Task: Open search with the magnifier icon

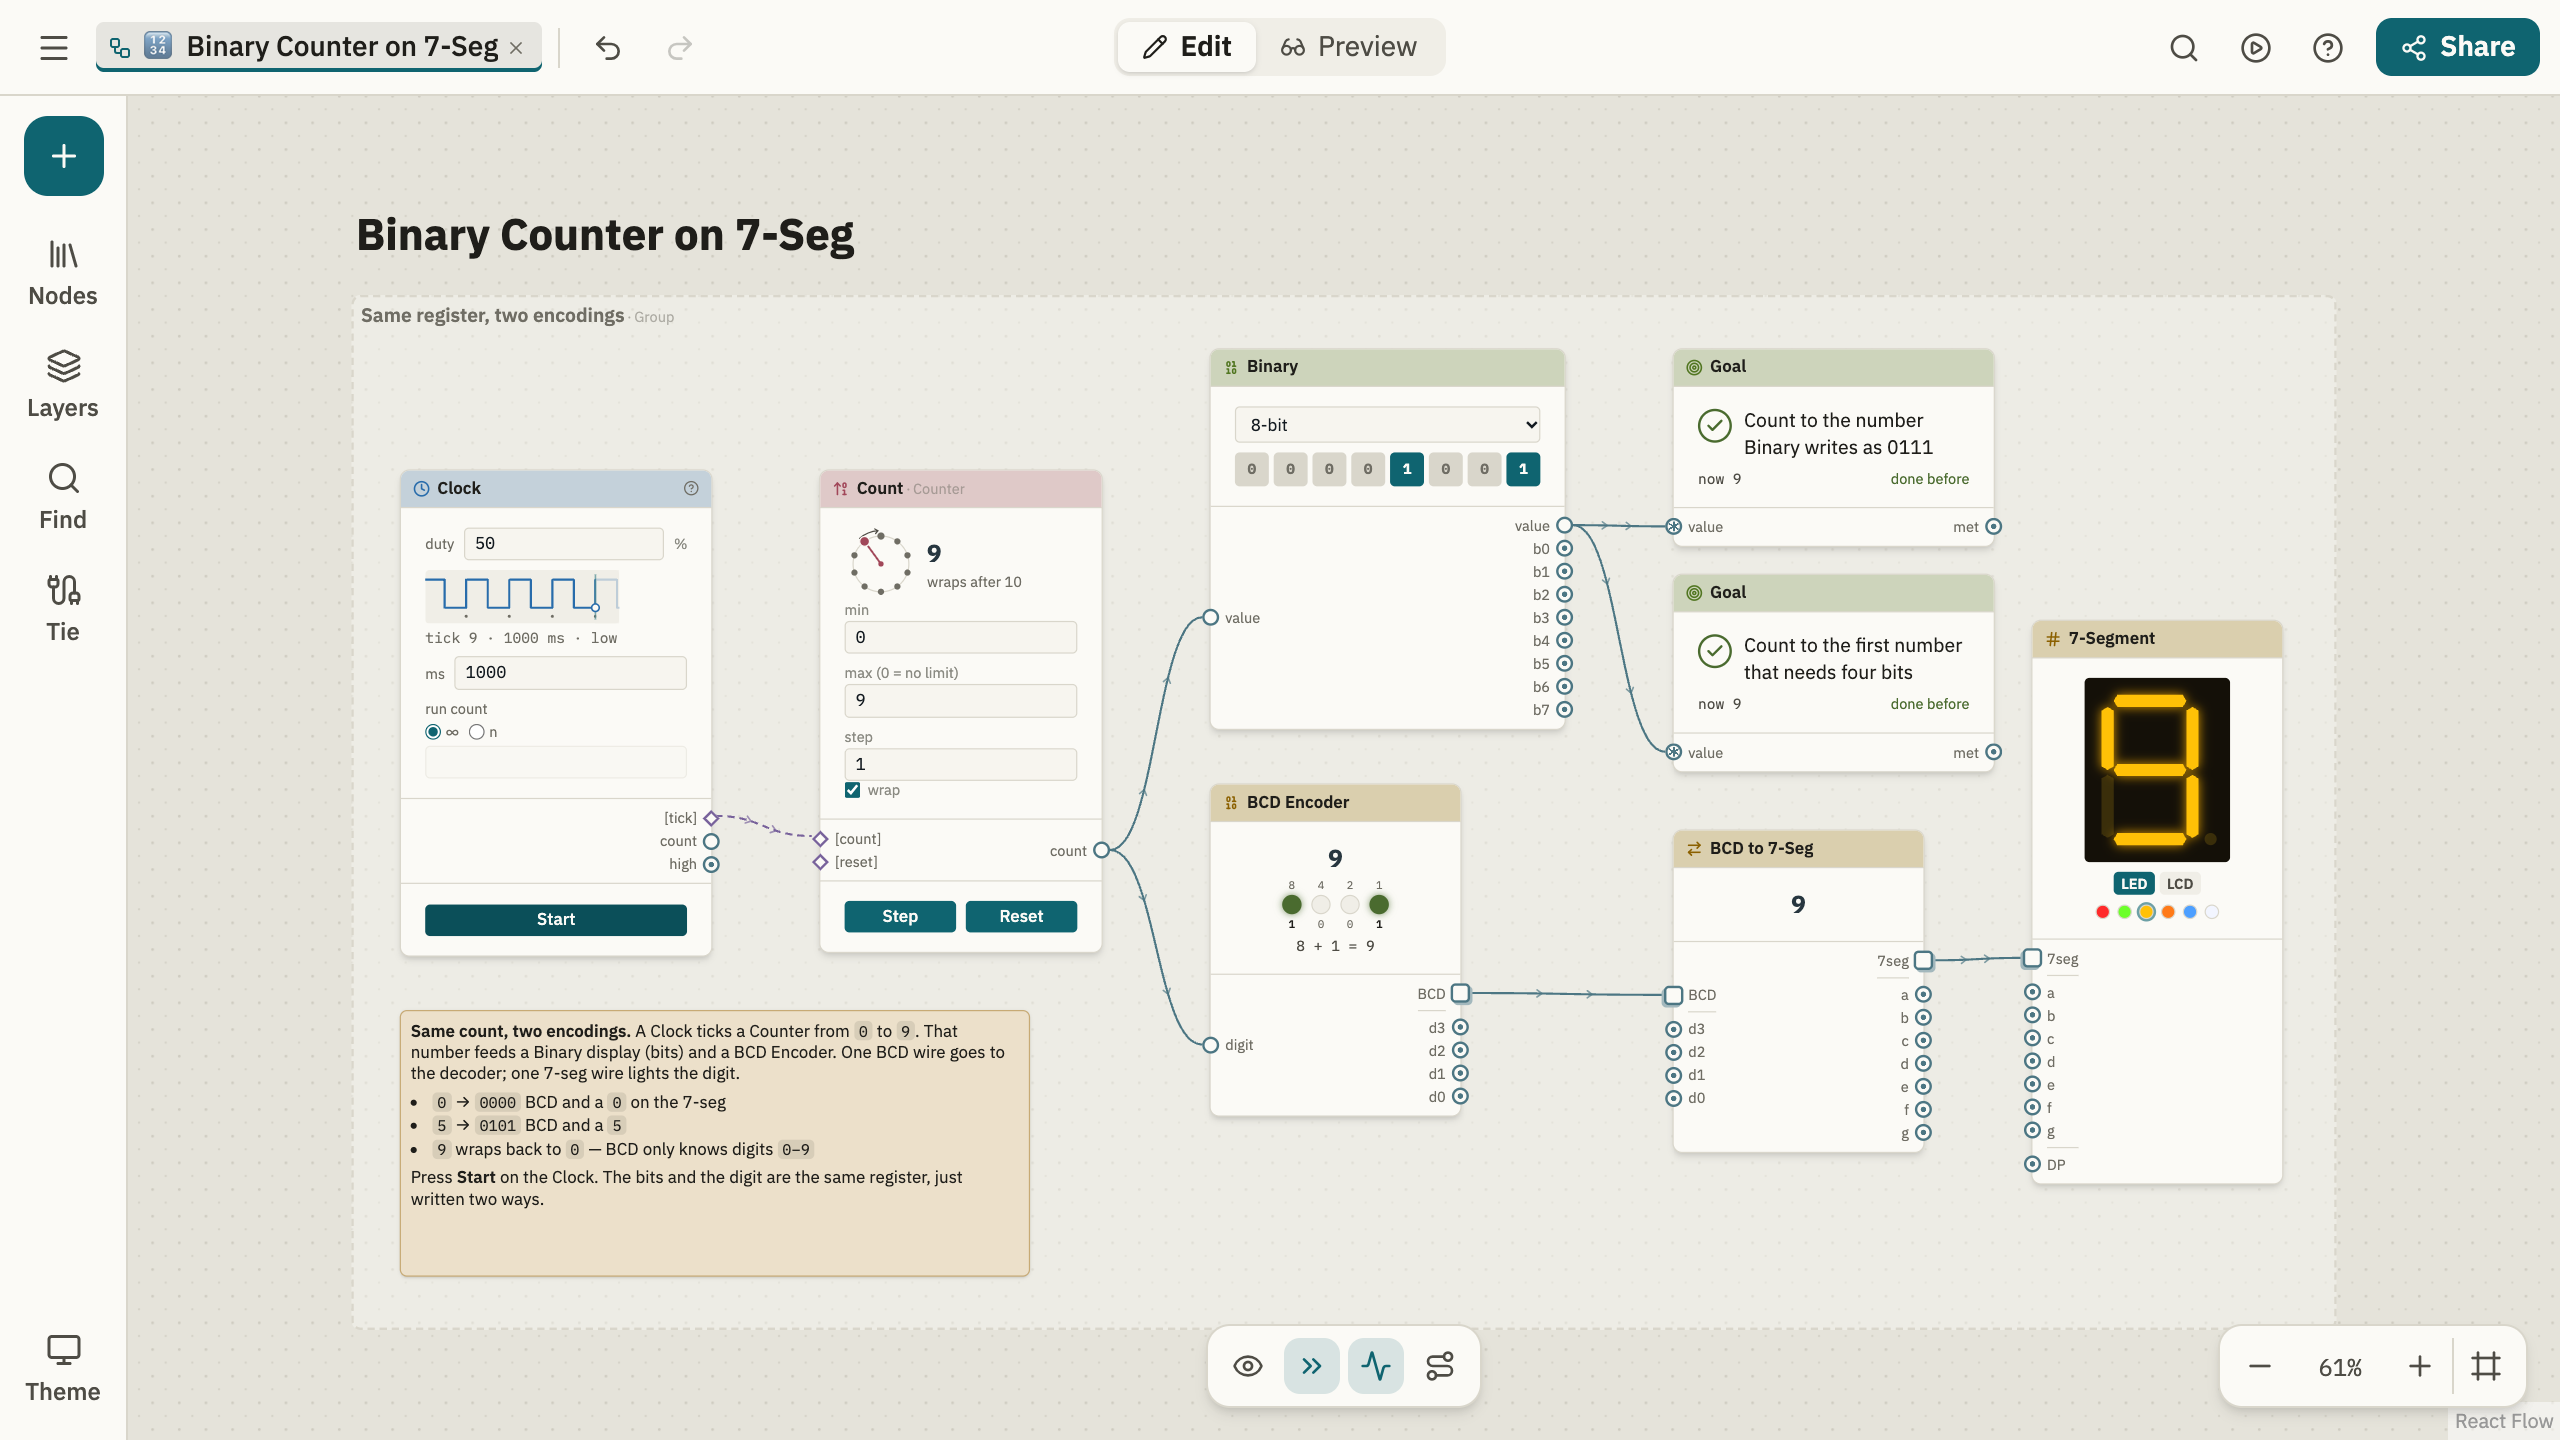Action: coord(2184,47)
